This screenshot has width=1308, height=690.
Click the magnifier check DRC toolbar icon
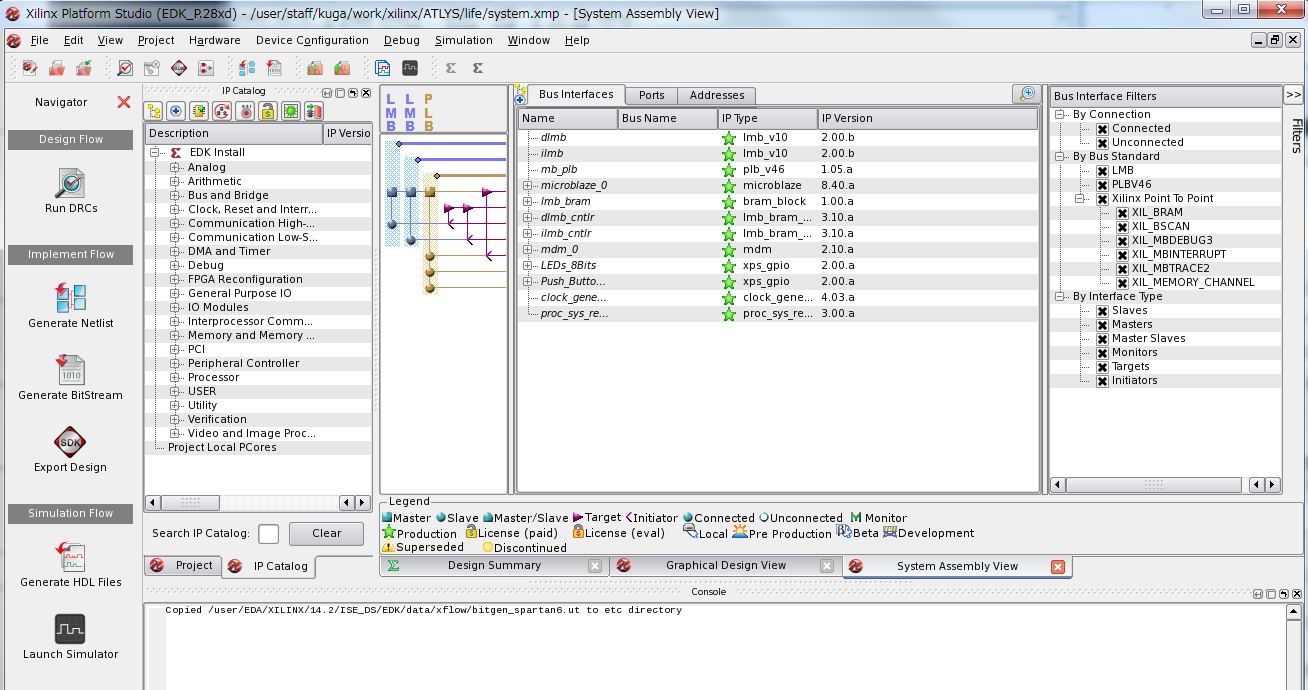click(x=125, y=68)
